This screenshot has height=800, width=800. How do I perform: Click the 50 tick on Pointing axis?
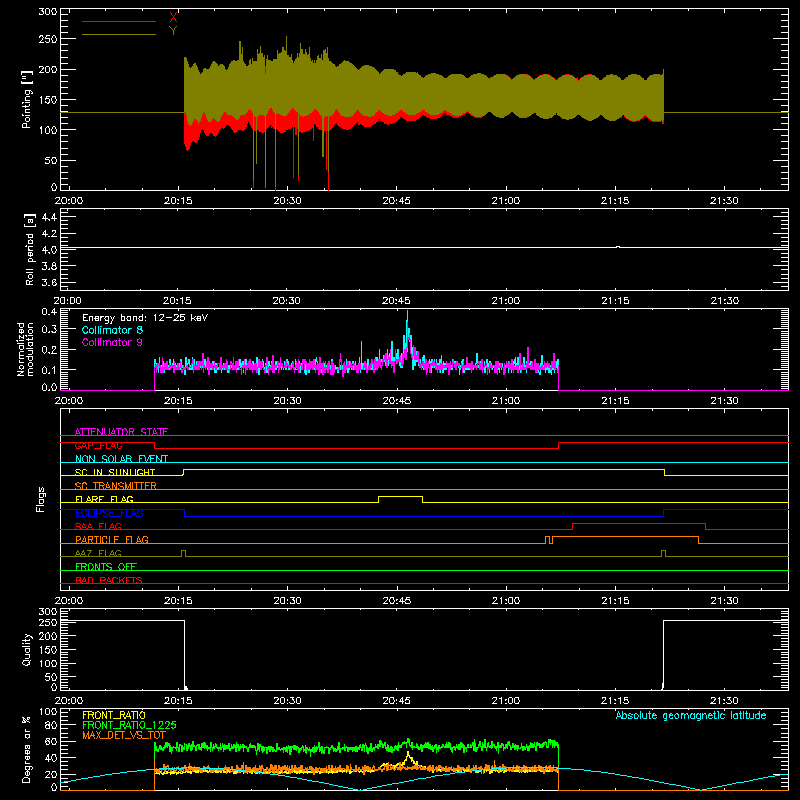[51, 160]
